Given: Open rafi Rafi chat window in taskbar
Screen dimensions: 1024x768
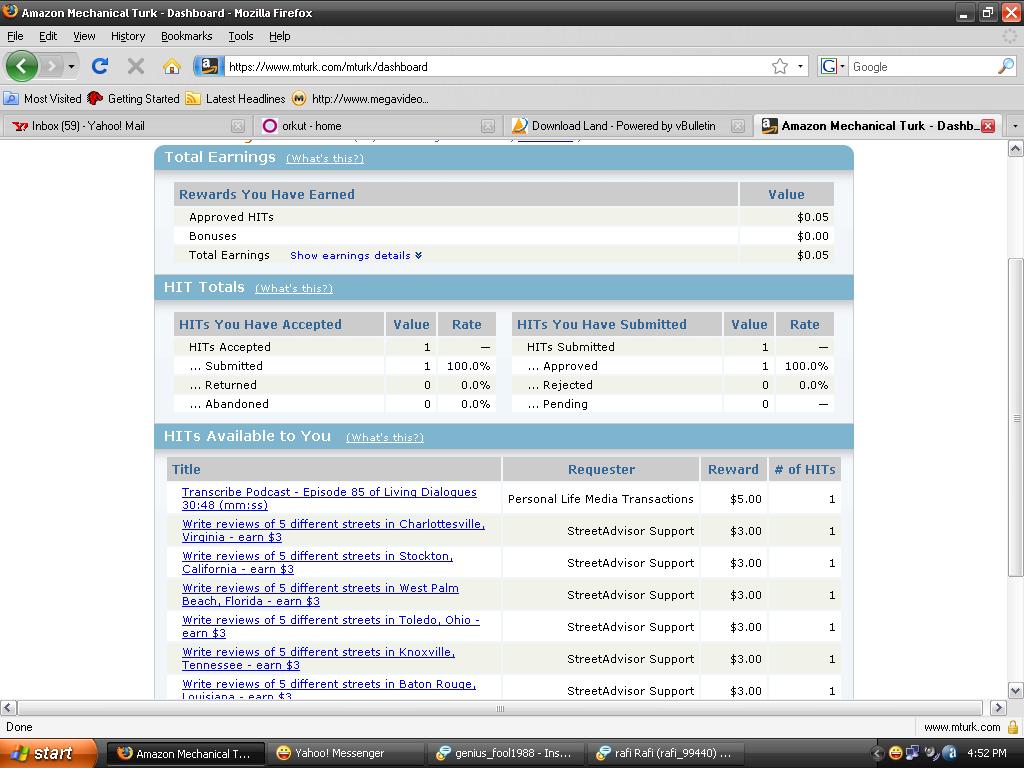Looking at the screenshot, I should pos(666,754).
